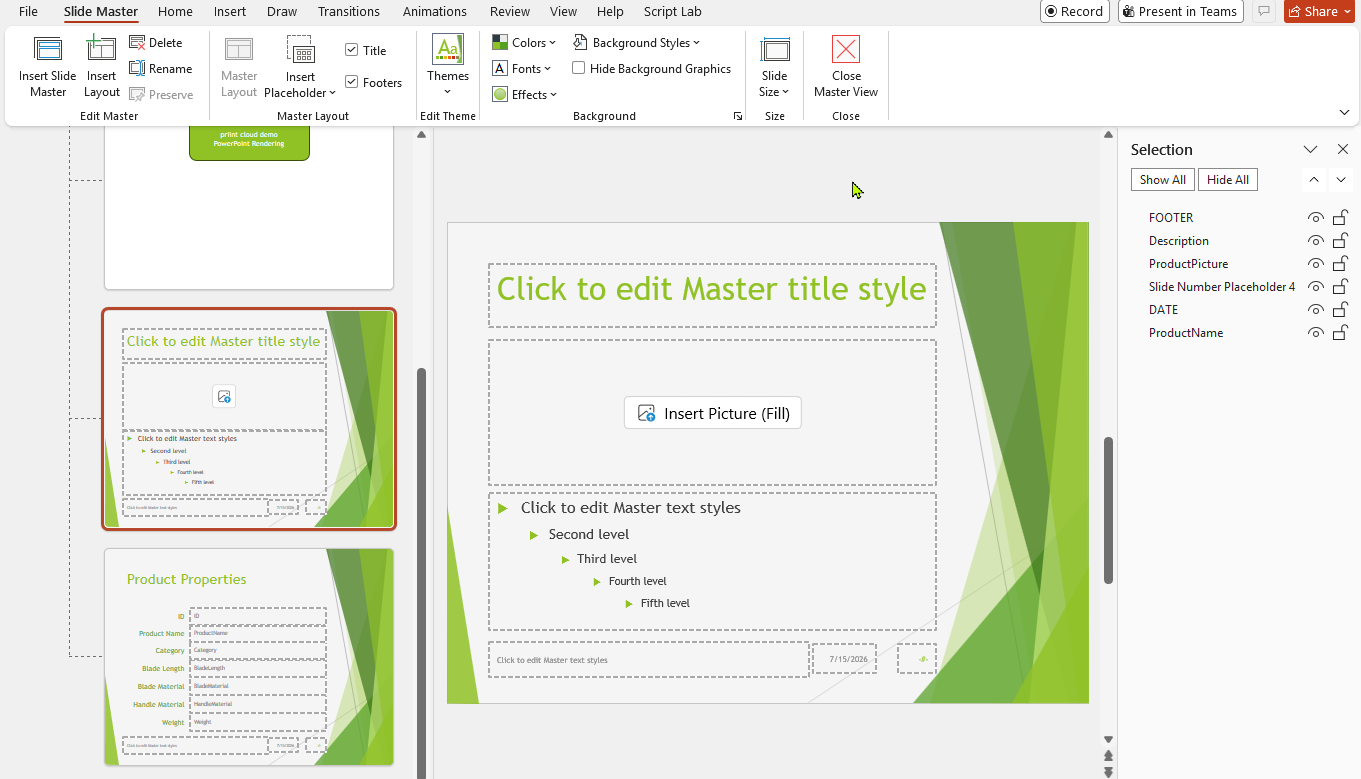The image size is (1361, 779).
Task: Enable Hide Background Graphics checkbox
Action: pyautogui.click(x=578, y=68)
